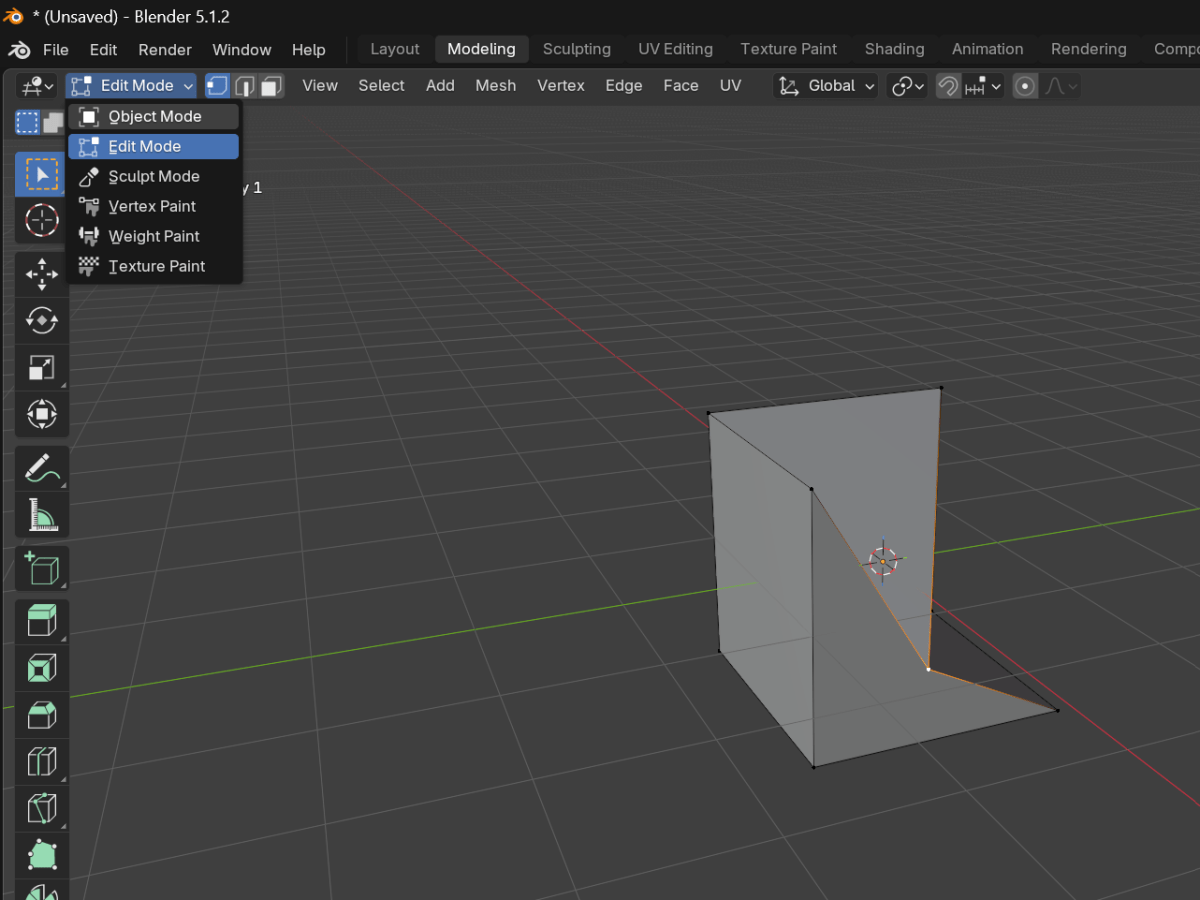The height and width of the screenshot is (900, 1200).
Task: Select the Loop Cut tool
Action: 41,762
